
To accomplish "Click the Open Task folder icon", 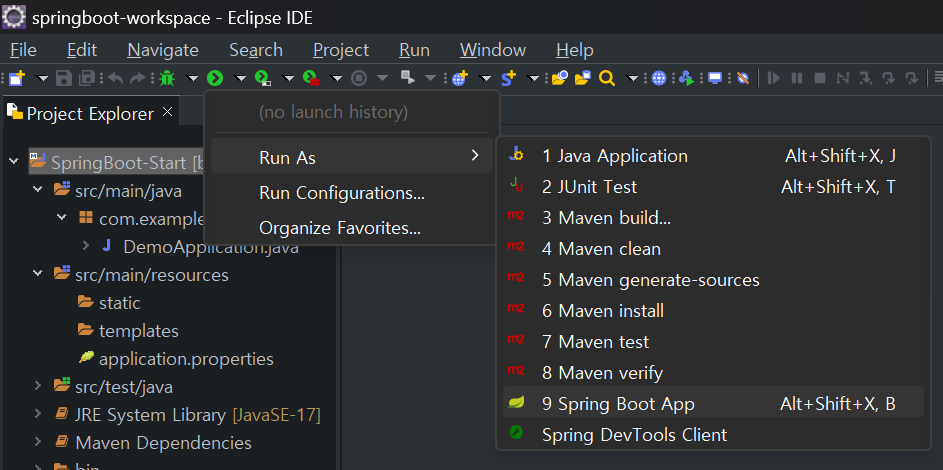I will pyautogui.click(x=583, y=78).
